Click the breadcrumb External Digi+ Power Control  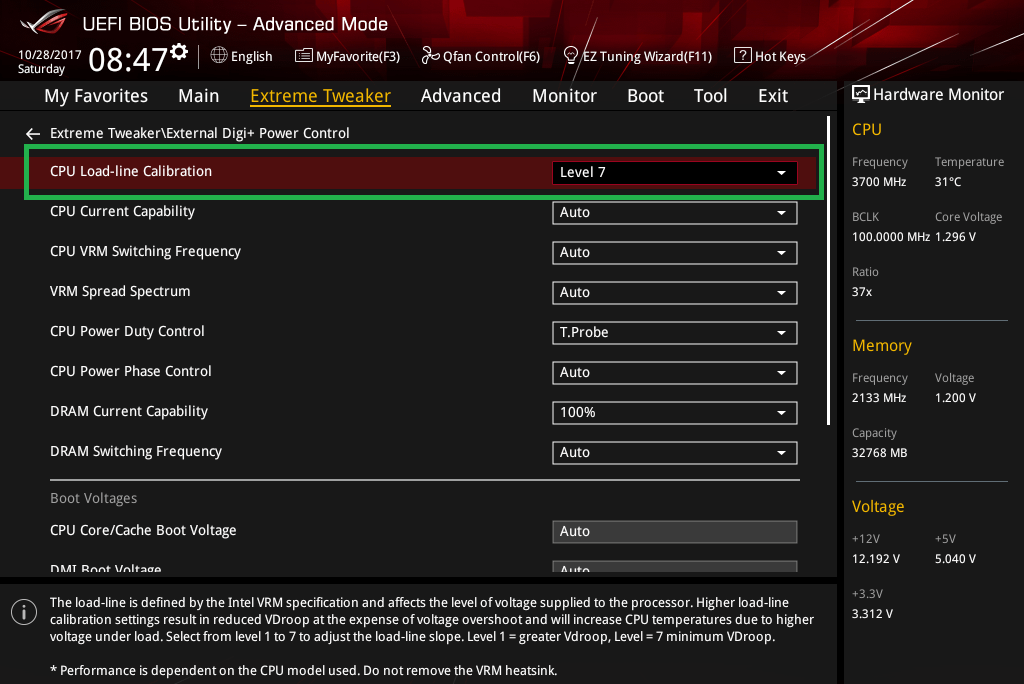(x=258, y=133)
